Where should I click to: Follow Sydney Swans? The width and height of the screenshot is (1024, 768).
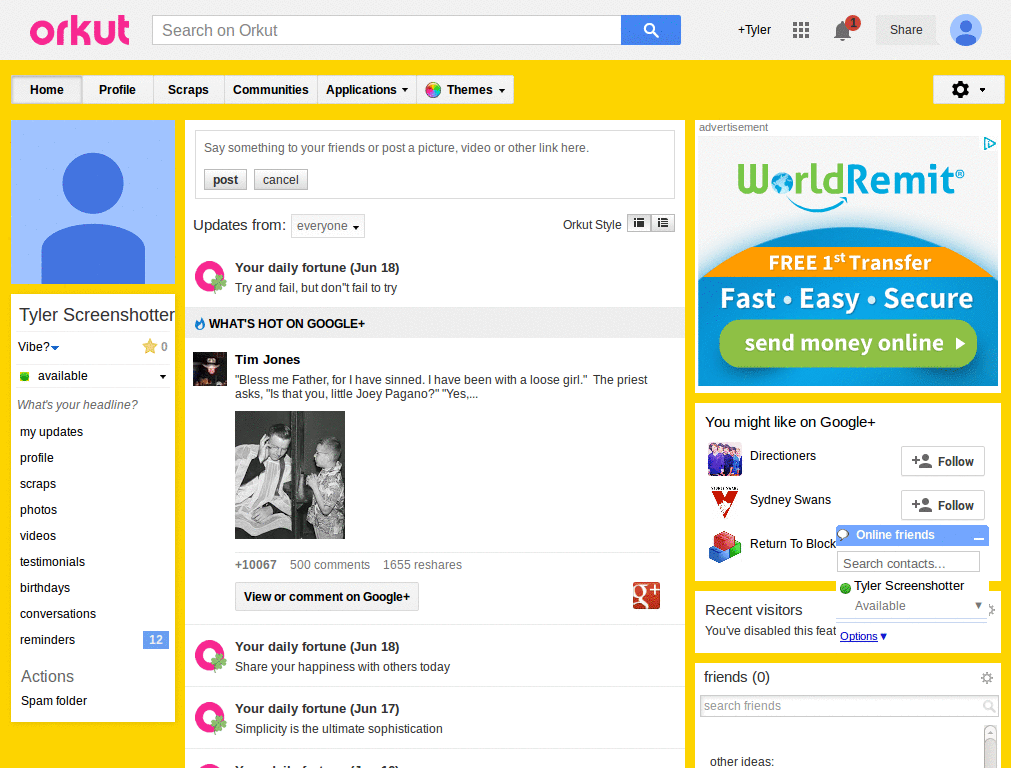point(942,505)
